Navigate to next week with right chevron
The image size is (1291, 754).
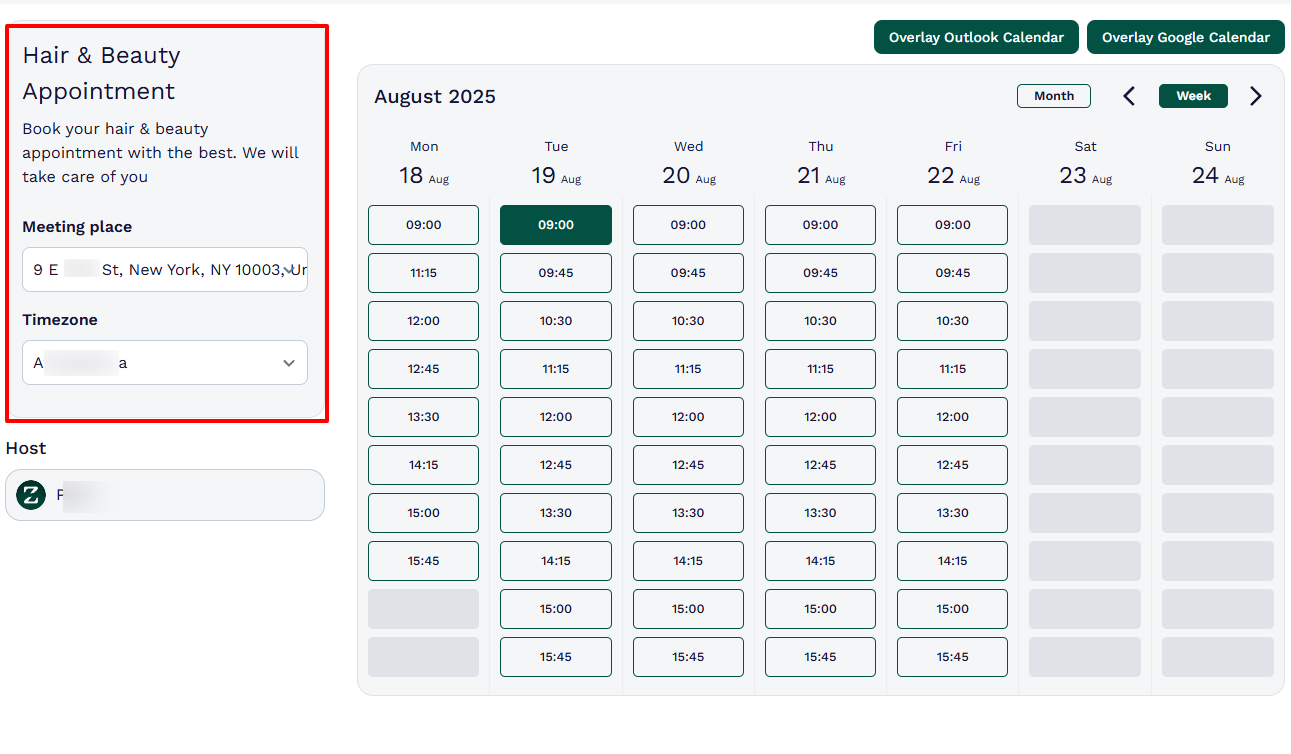[x=1256, y=96]
